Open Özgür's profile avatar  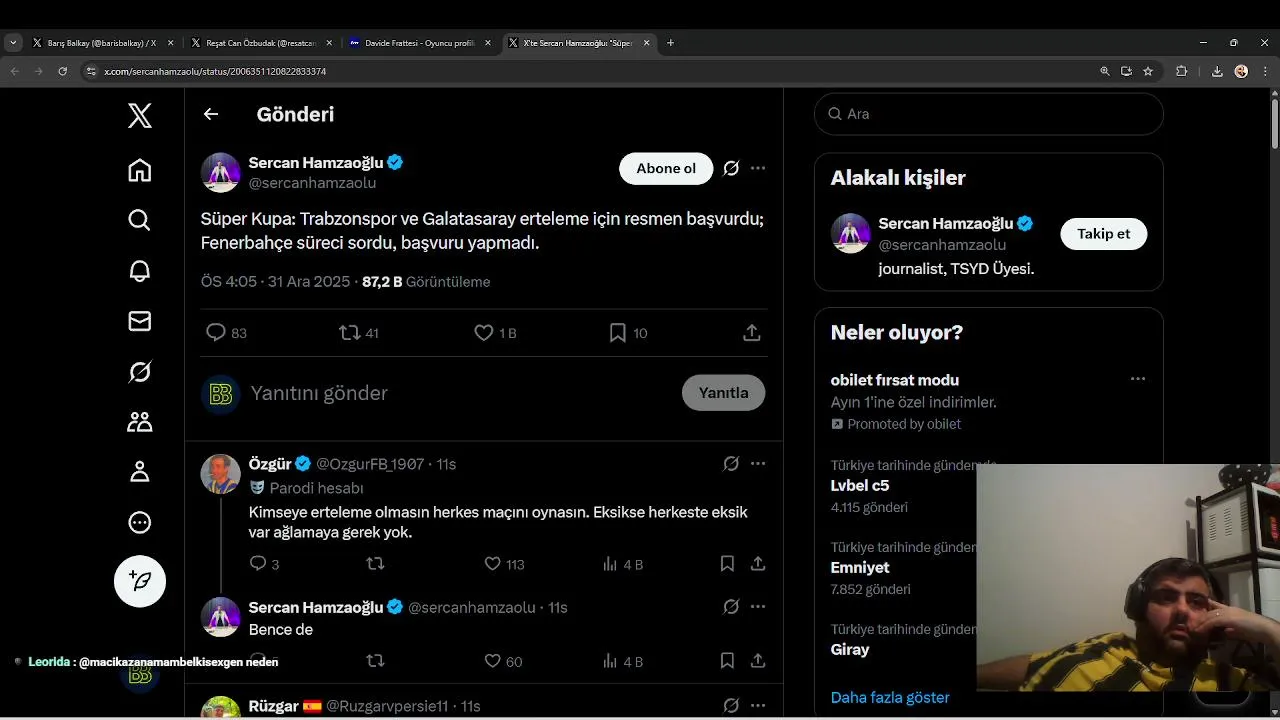coord(221,474)
